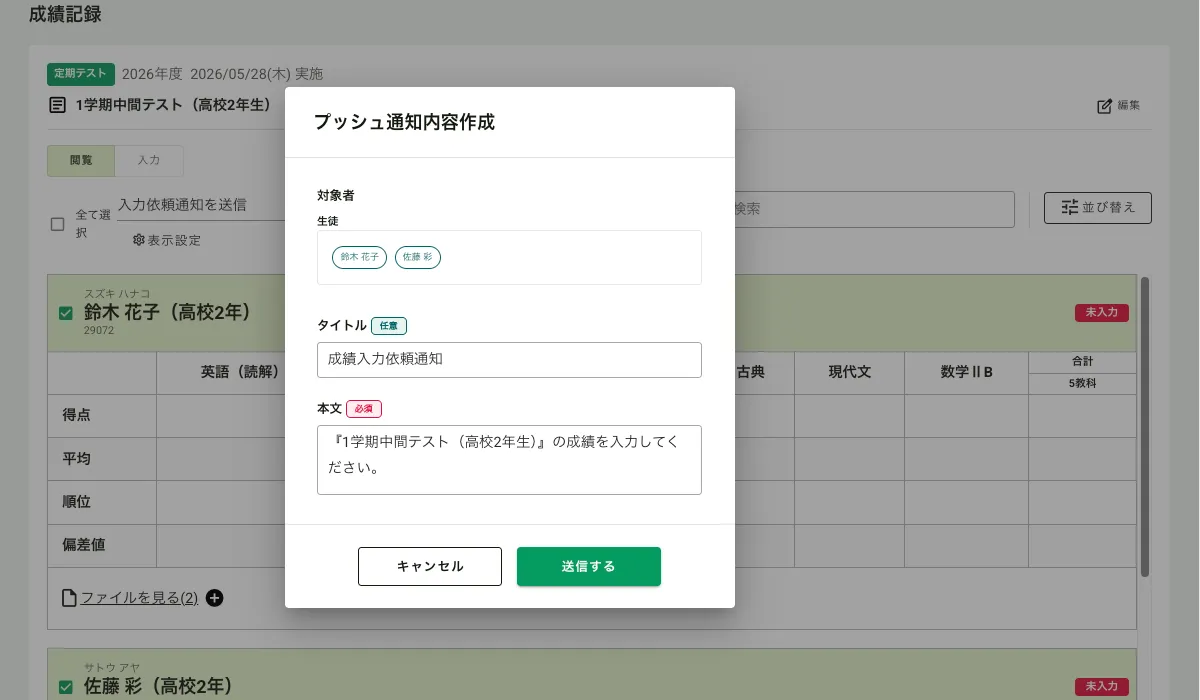Select the 佐藤 彩 recipient chip
Viewport: 1200px width, 700px height.
click(418, 257)
